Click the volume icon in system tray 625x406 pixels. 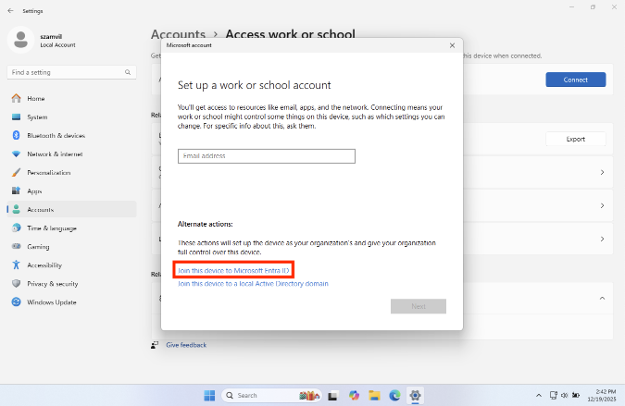pyautogui.click(x=564, y=395)
